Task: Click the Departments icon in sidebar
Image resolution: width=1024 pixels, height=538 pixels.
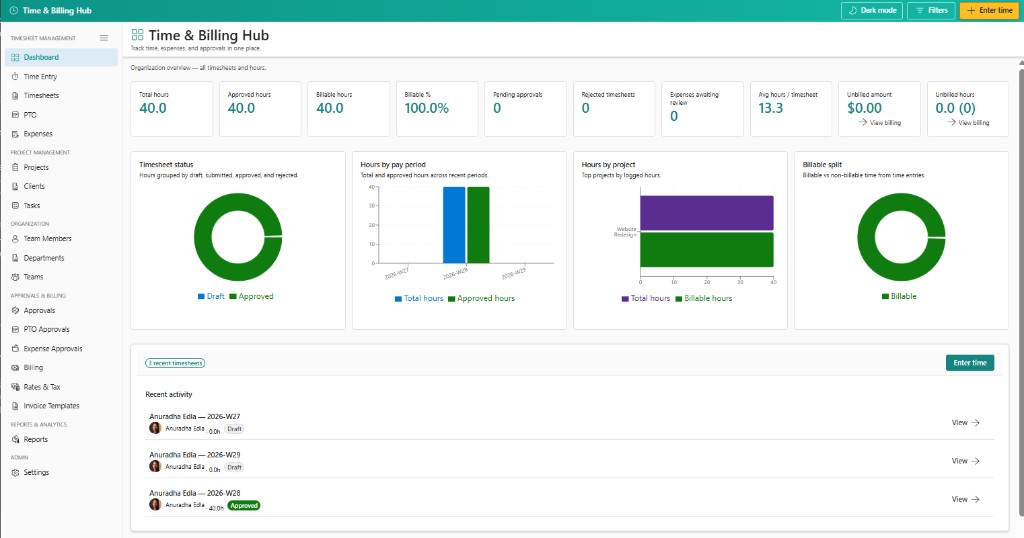Action: pos(15,258)
